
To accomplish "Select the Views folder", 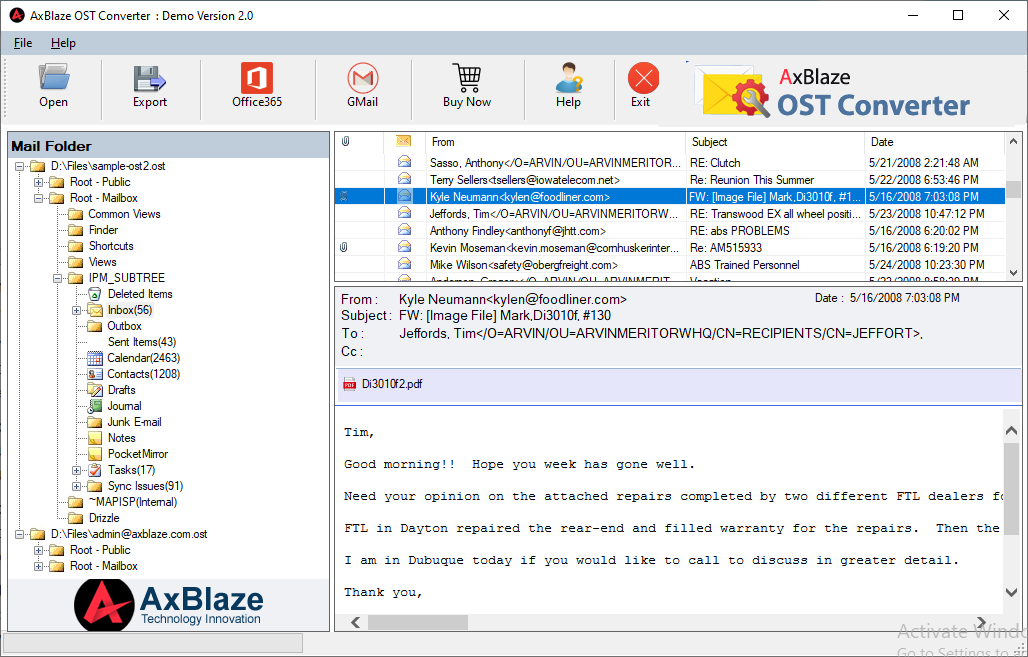I will click(102, 262).
